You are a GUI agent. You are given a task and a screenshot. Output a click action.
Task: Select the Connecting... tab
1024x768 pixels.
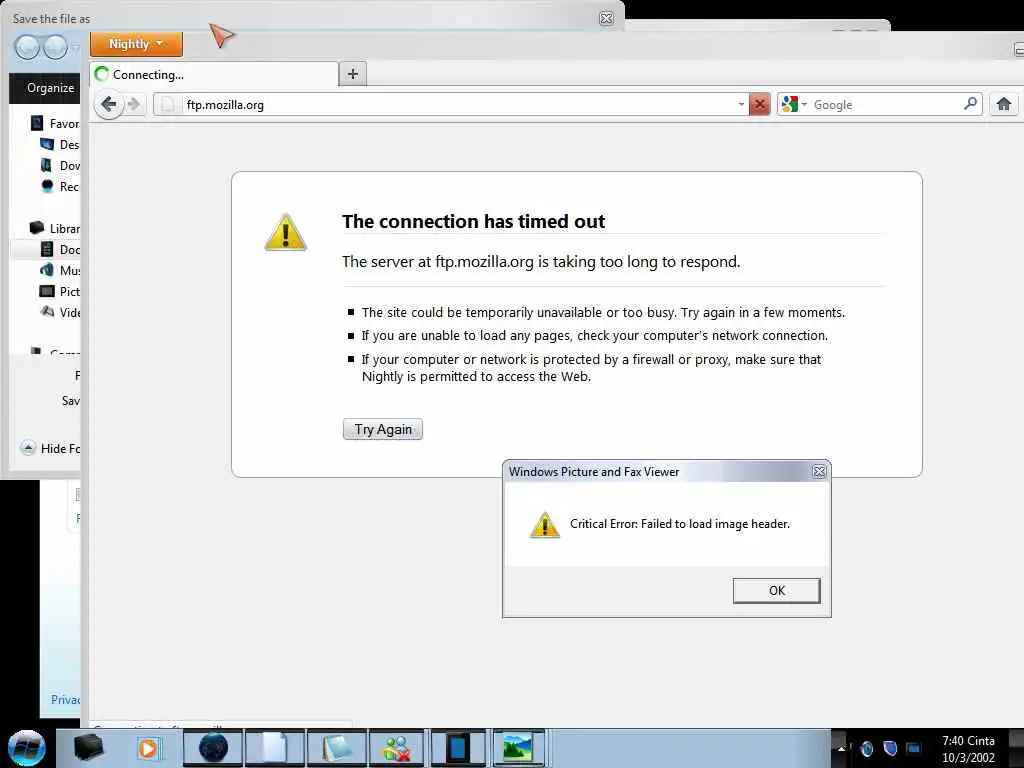point(215,74)
